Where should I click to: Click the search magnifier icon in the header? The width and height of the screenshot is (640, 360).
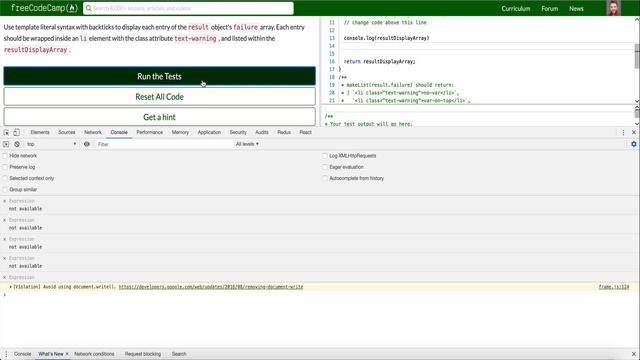click(89, 8)
